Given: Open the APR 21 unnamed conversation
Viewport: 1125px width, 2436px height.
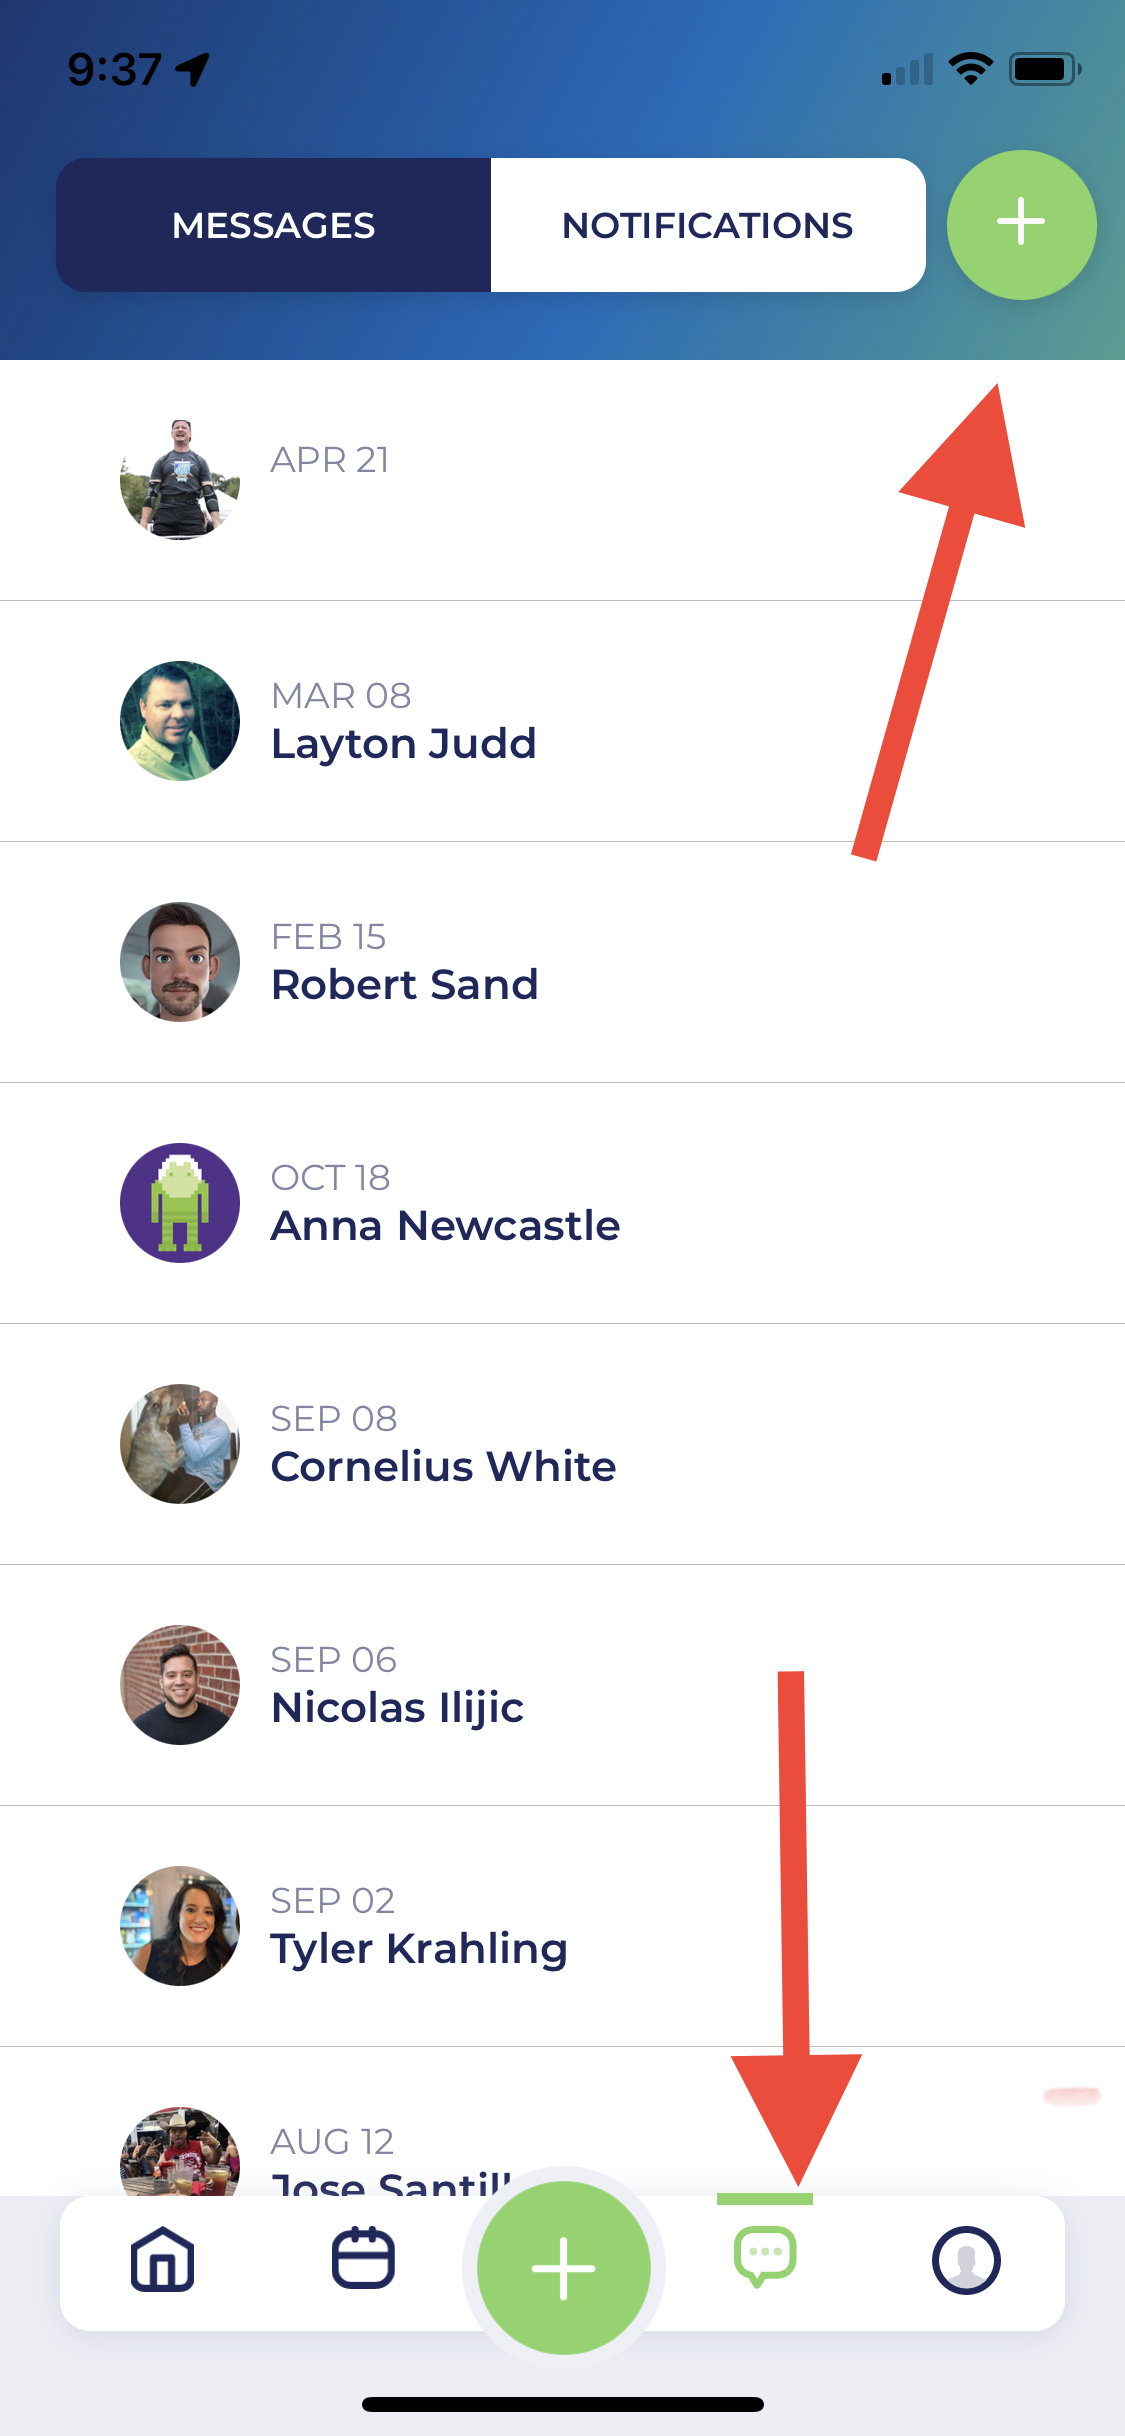Looking at the screenshot, I should pyautogui.click(x=600, y=481).
